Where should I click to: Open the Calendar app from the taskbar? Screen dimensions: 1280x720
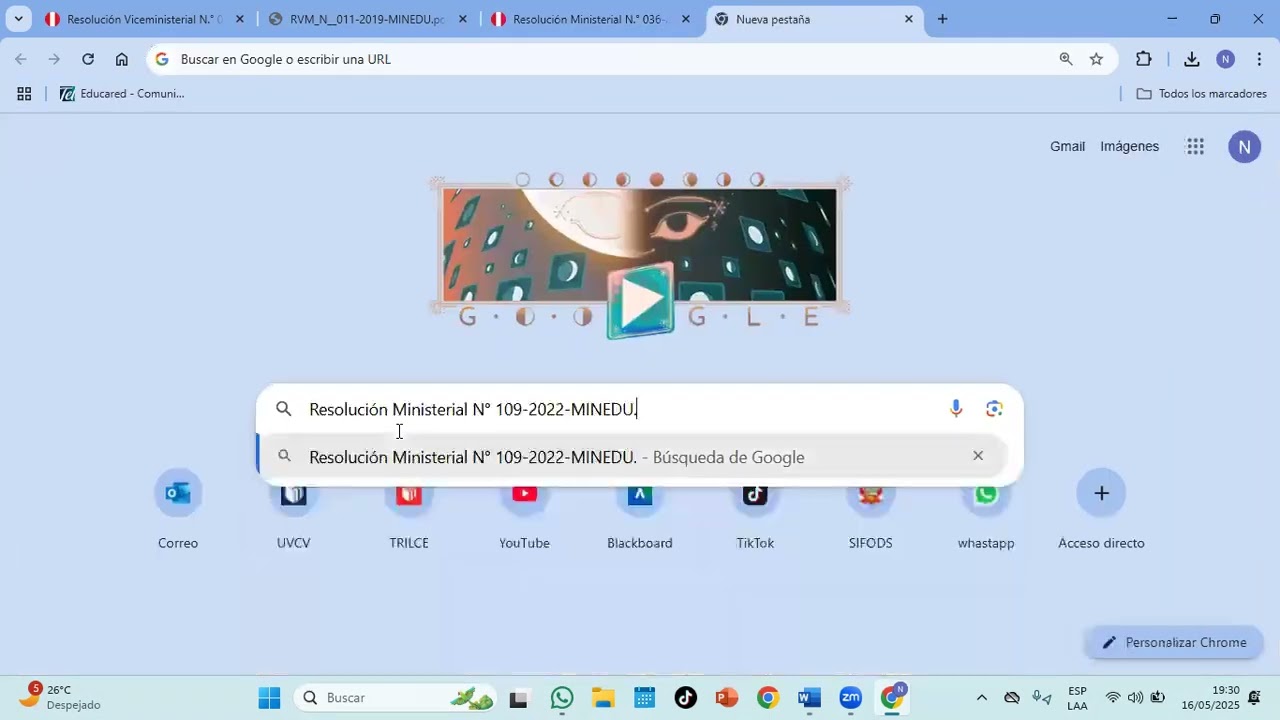pos(644,698)
